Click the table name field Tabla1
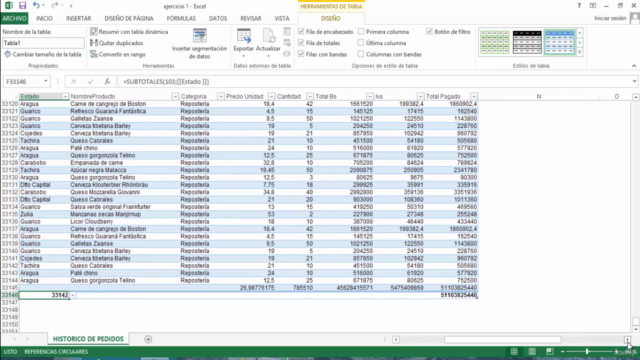640x360 pixels. pyautogui.click(x=43, y=43)
